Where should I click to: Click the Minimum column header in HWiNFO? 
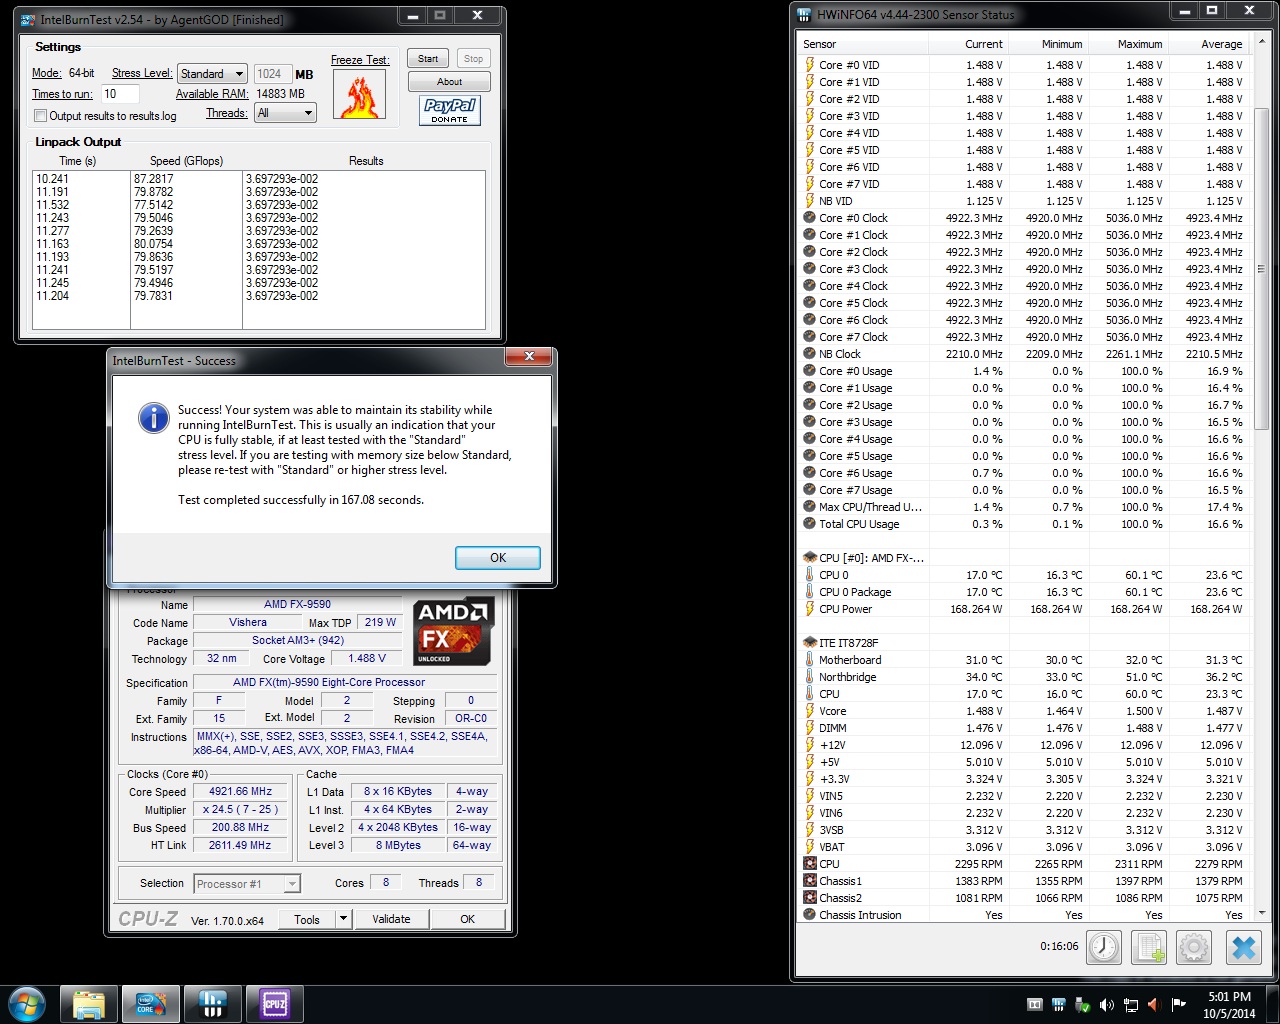tap(1048, 44)
